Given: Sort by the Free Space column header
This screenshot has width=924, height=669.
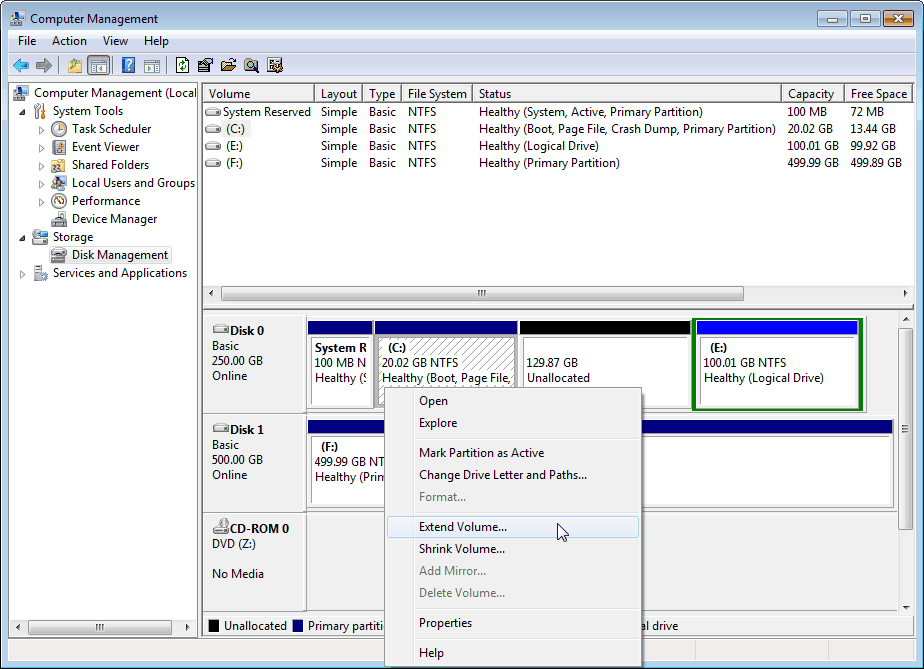Looking at the screenshot, I should 878,94.
